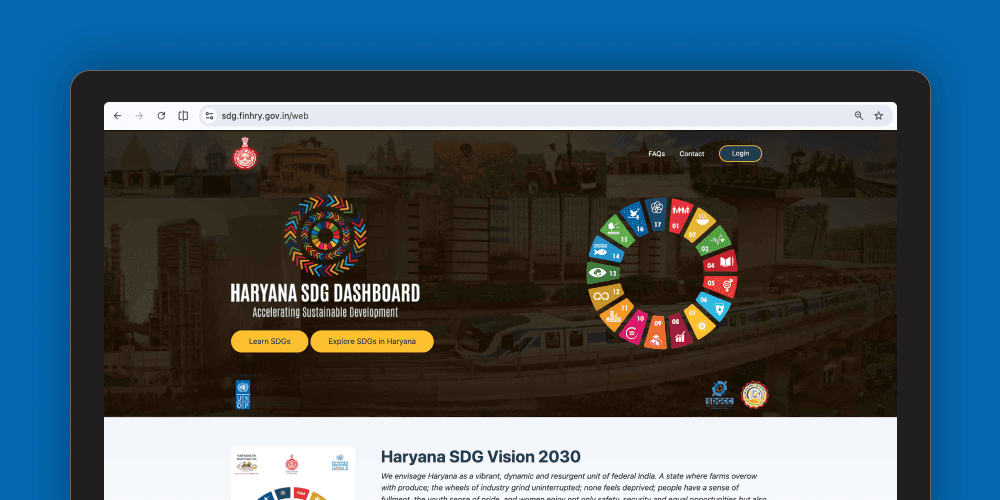Select SDG 07 Clean Energy sun segment
The image size is (1000, 500).
698,323
